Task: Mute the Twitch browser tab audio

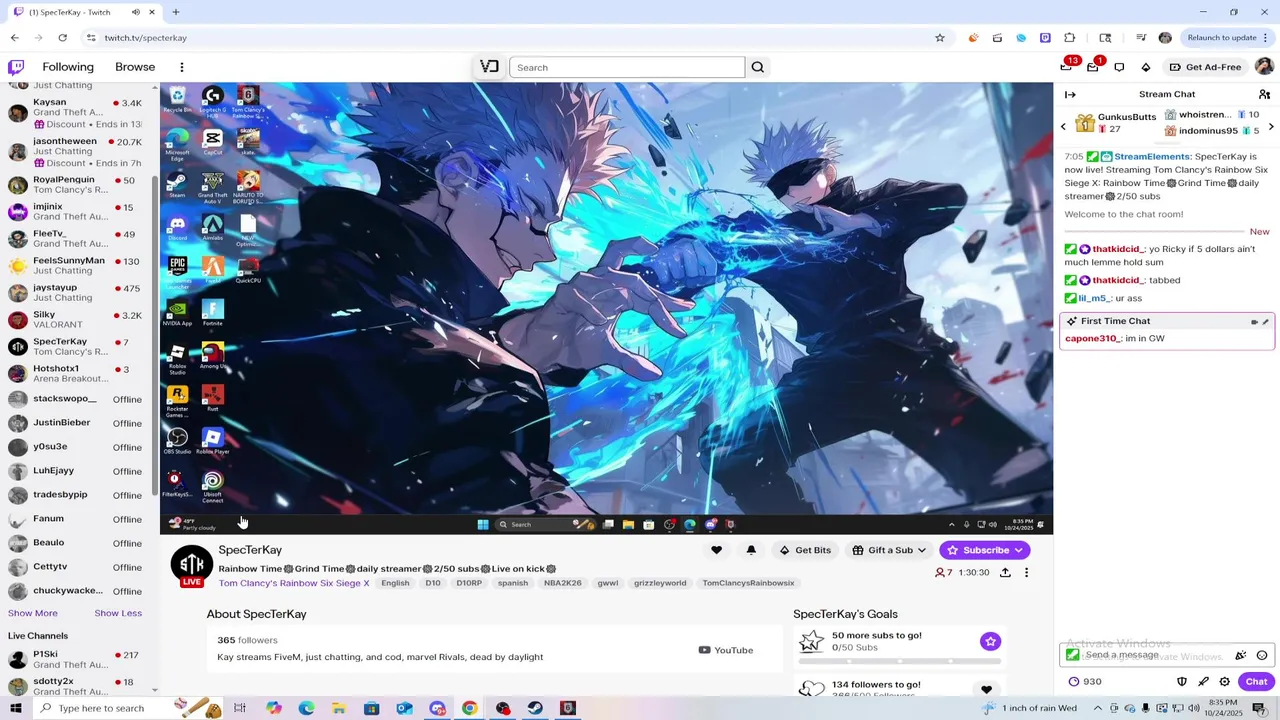Action: (137, 12)
